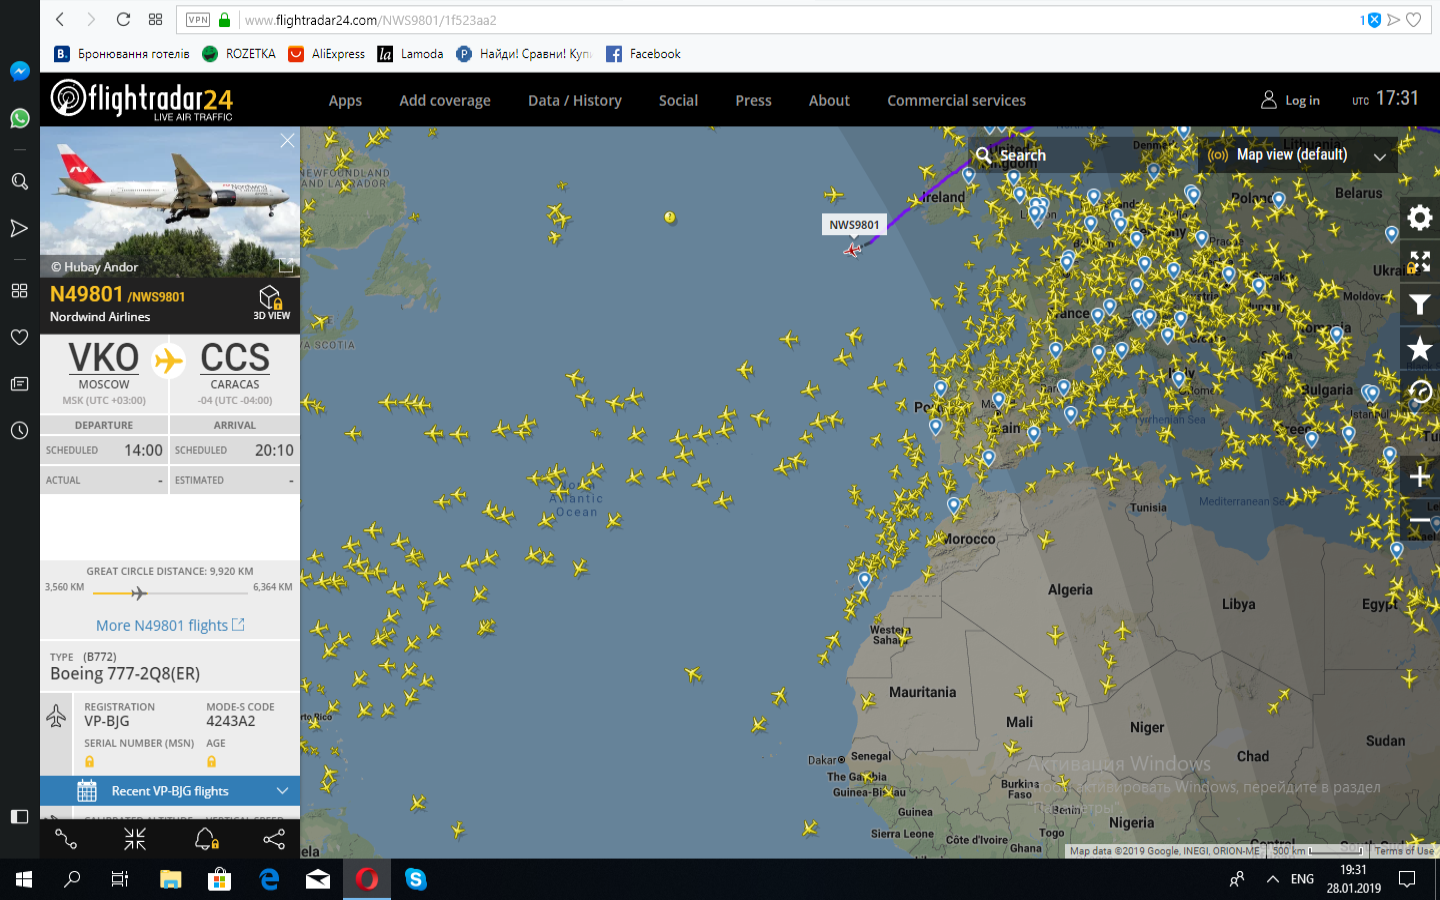The image size is (1440, 900).
Task: Open the Data / History menu
Action: point(574,100)
